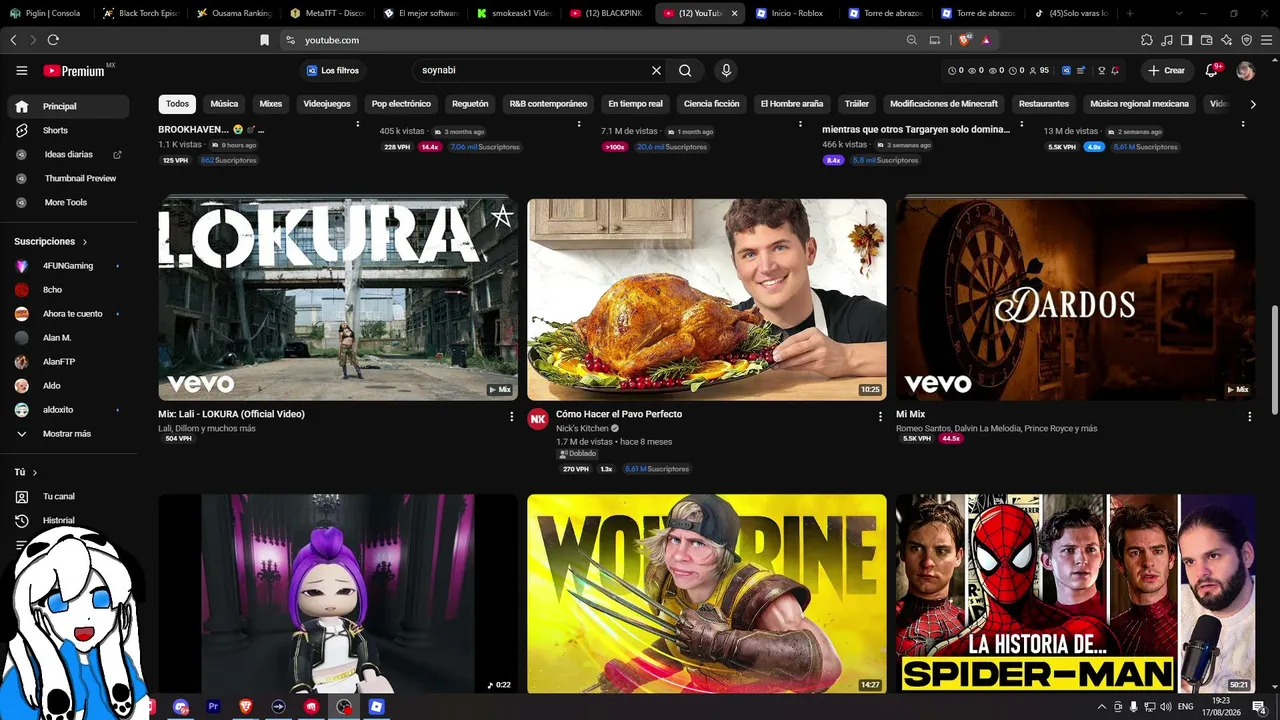
Task: Select the Todos filter chip
Action: pyautogui.click(x=177, y=104)
